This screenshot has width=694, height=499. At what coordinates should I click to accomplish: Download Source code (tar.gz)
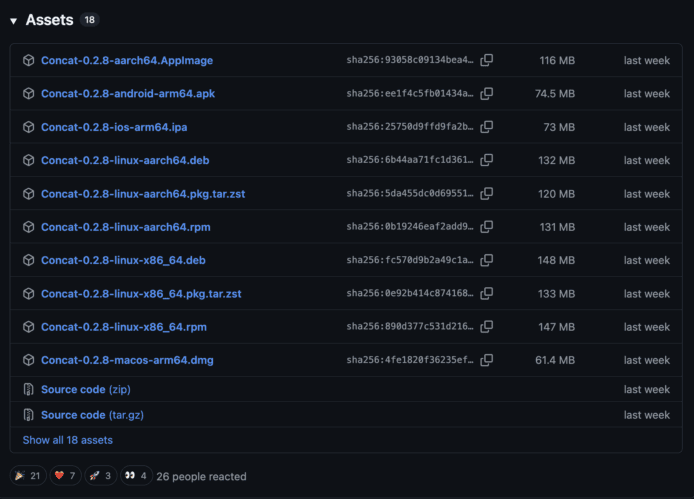click(x=93, y=415)
